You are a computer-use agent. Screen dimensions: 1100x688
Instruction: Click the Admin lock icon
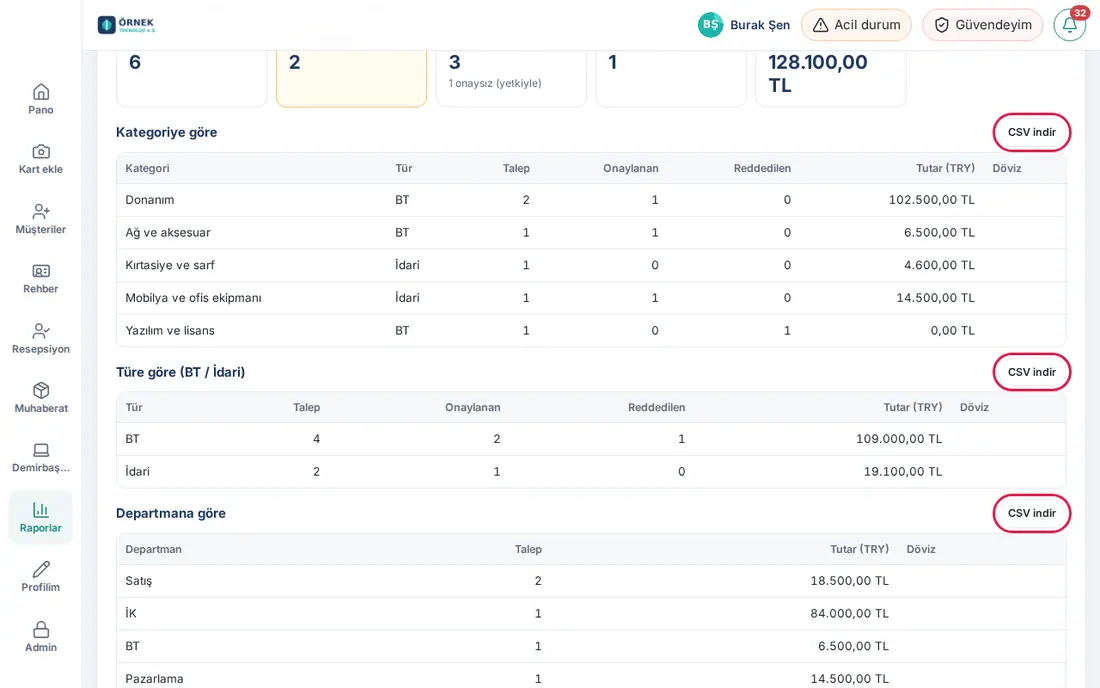41,629
